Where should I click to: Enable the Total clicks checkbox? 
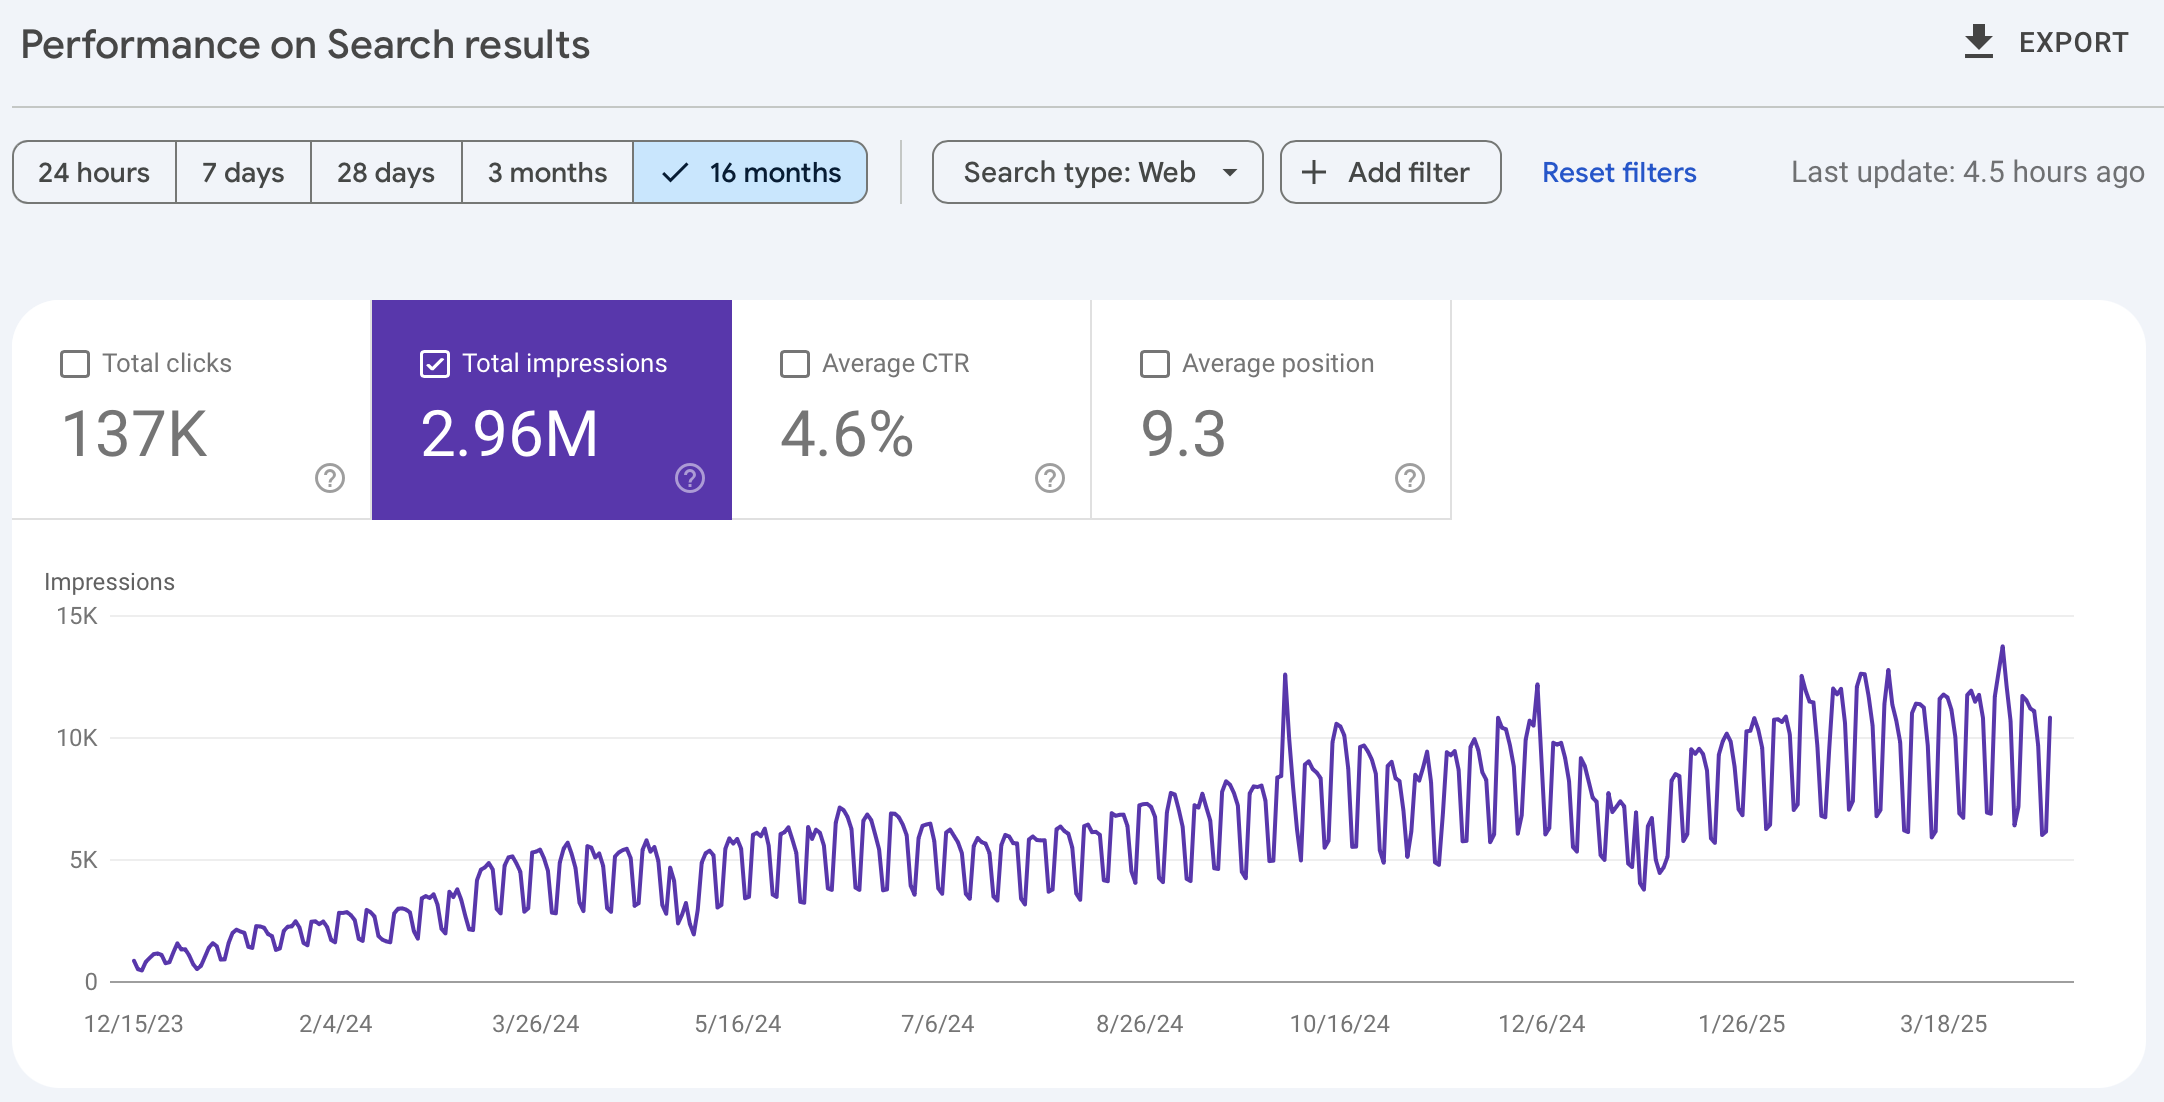(75, 363)
